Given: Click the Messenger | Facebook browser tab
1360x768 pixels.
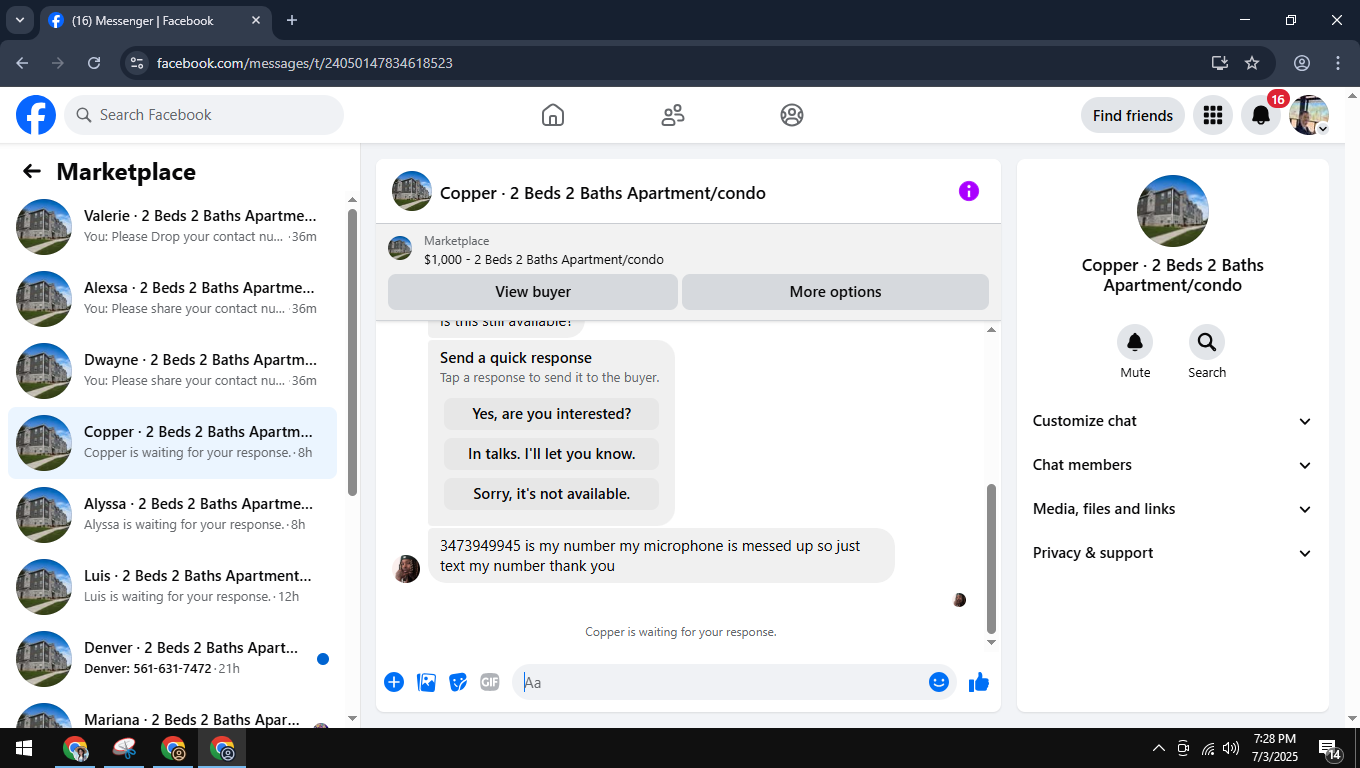Looking at the screenshot, I should coord(156,20).
